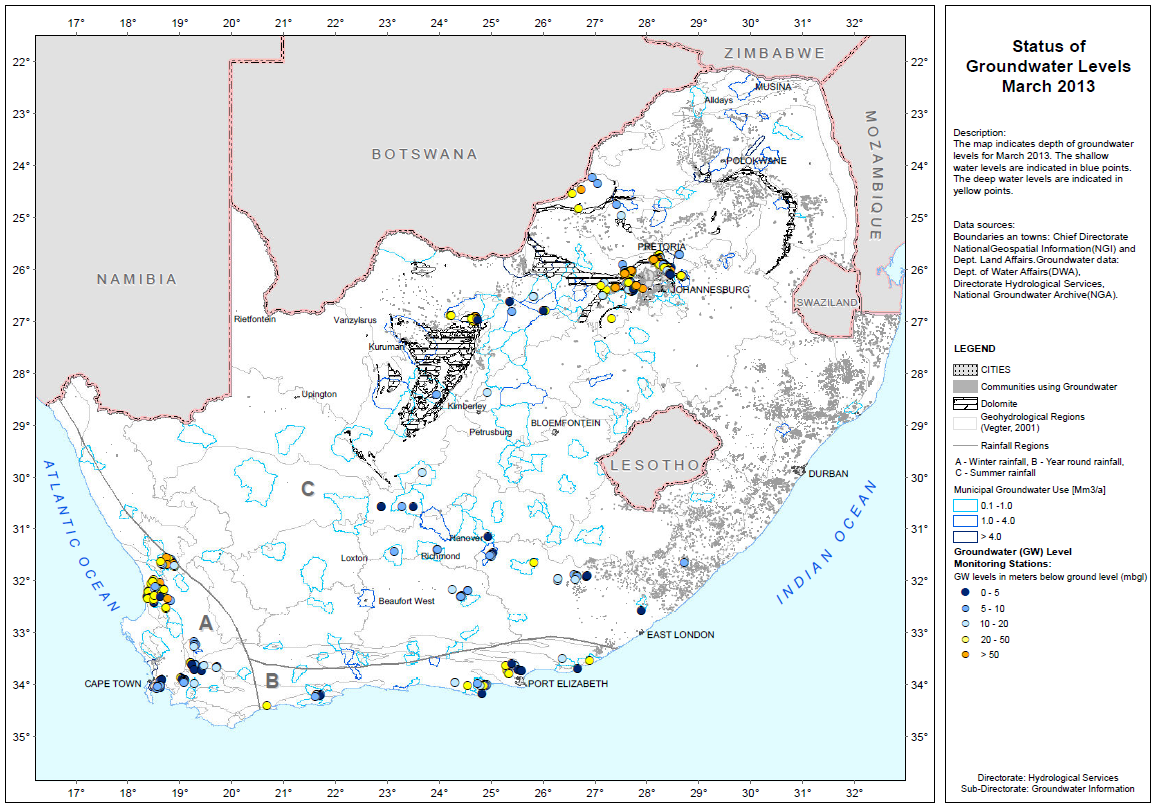Screen dimensions: 1160x806
Task: Click the > 4.0 municipal use legend box
Action: (x=966, y=537)
